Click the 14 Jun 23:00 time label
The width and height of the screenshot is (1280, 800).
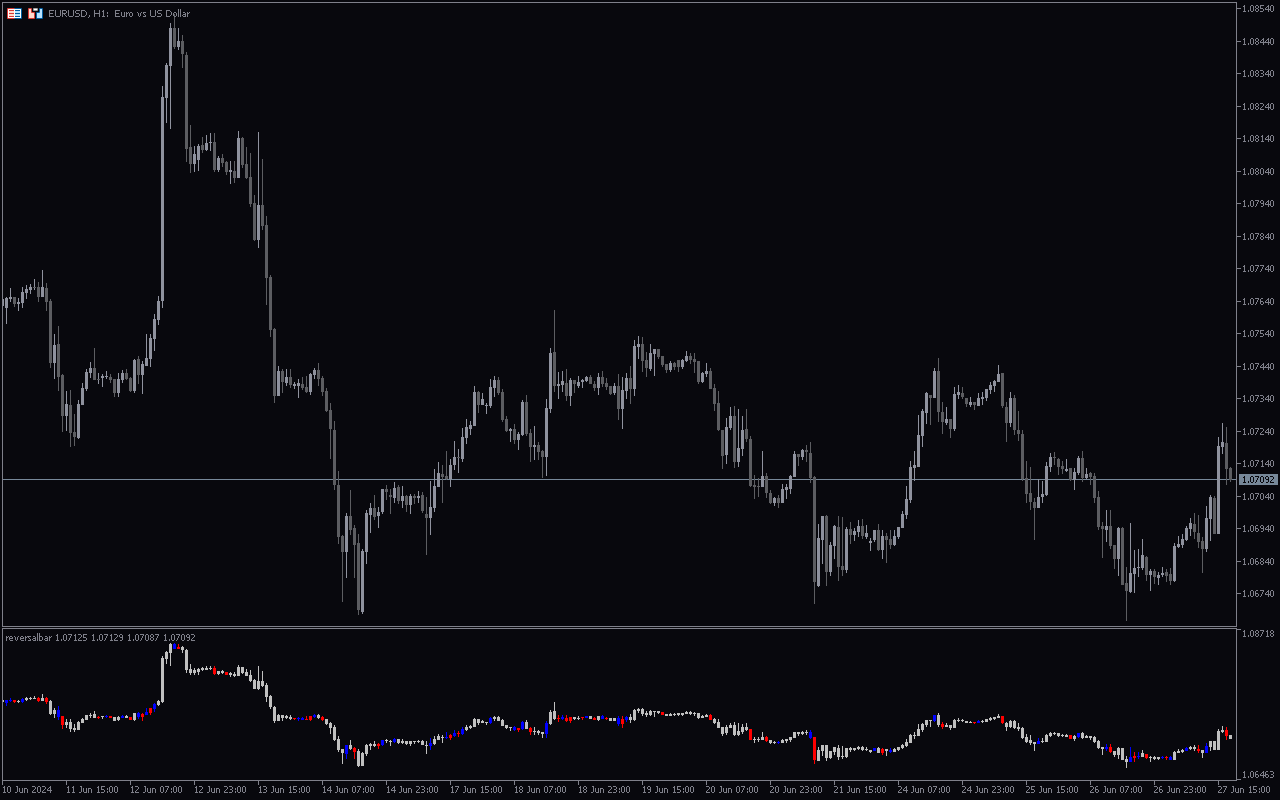tap(412, 790)
